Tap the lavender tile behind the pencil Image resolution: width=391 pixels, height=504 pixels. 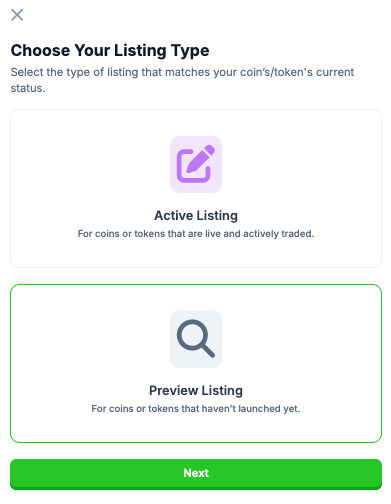(x=196, y=164)
